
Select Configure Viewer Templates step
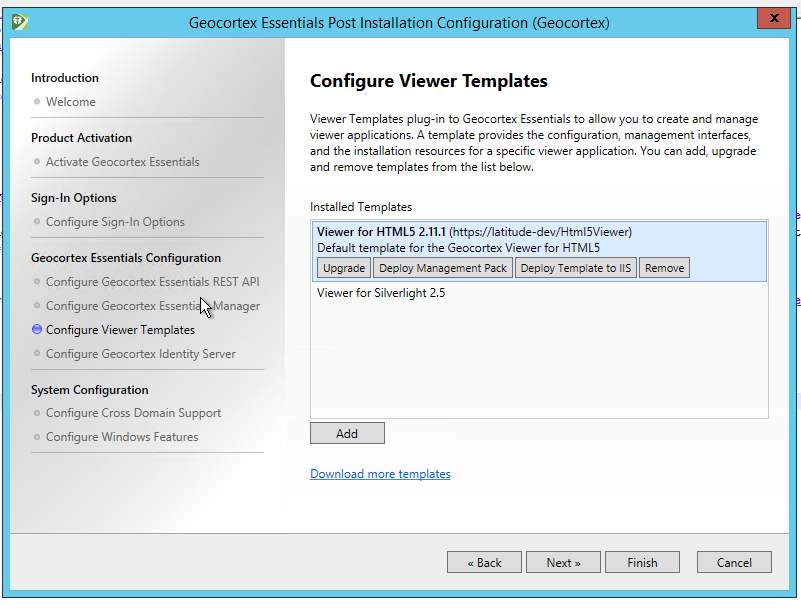click(x=121, y=330)
